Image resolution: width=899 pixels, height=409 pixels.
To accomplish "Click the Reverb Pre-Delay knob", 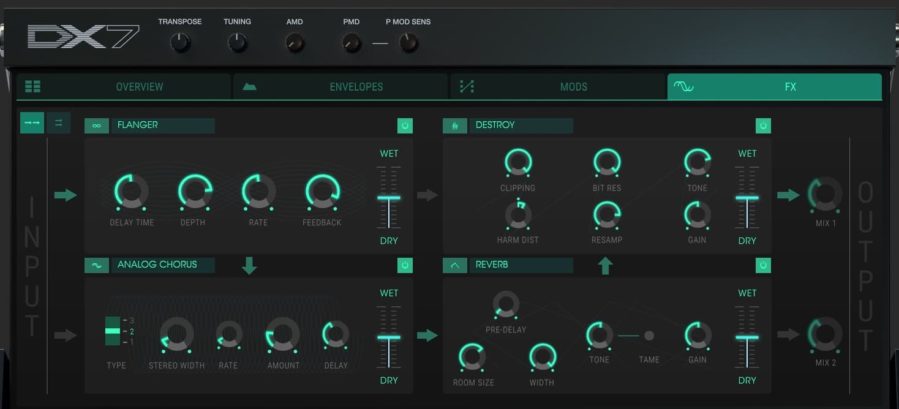I will click(506, 305).
